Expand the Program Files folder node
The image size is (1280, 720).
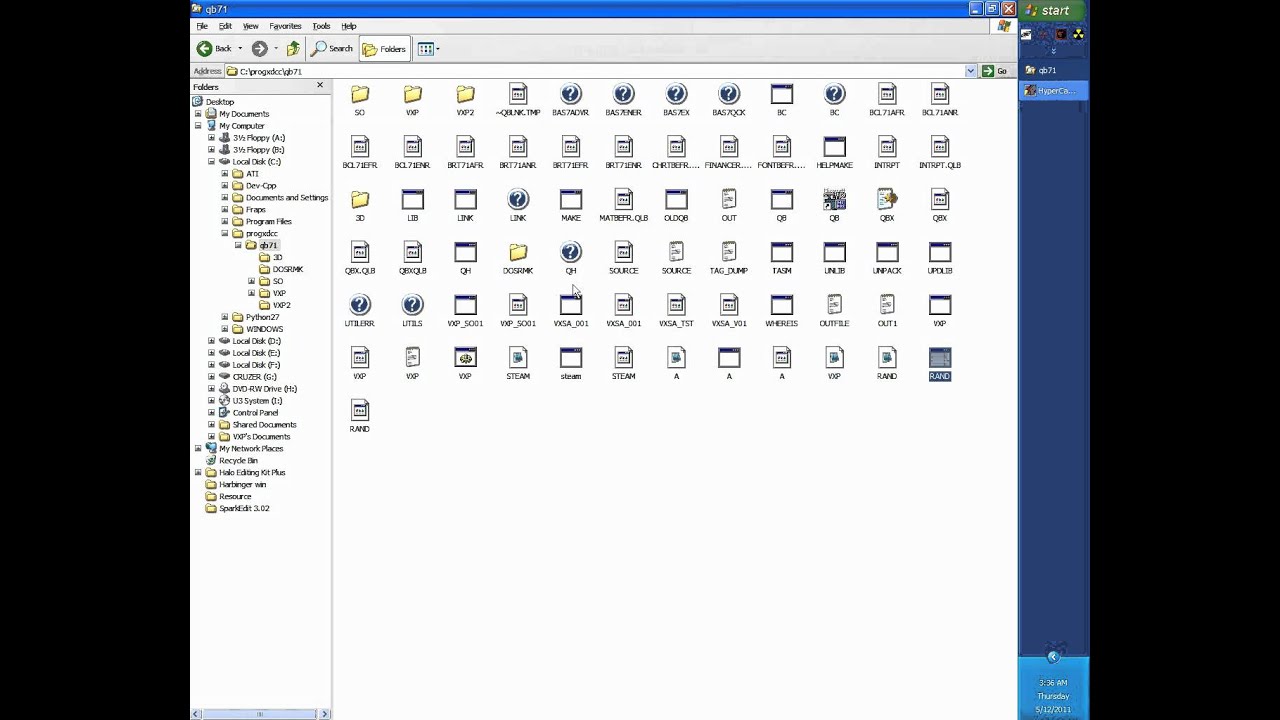225,222
